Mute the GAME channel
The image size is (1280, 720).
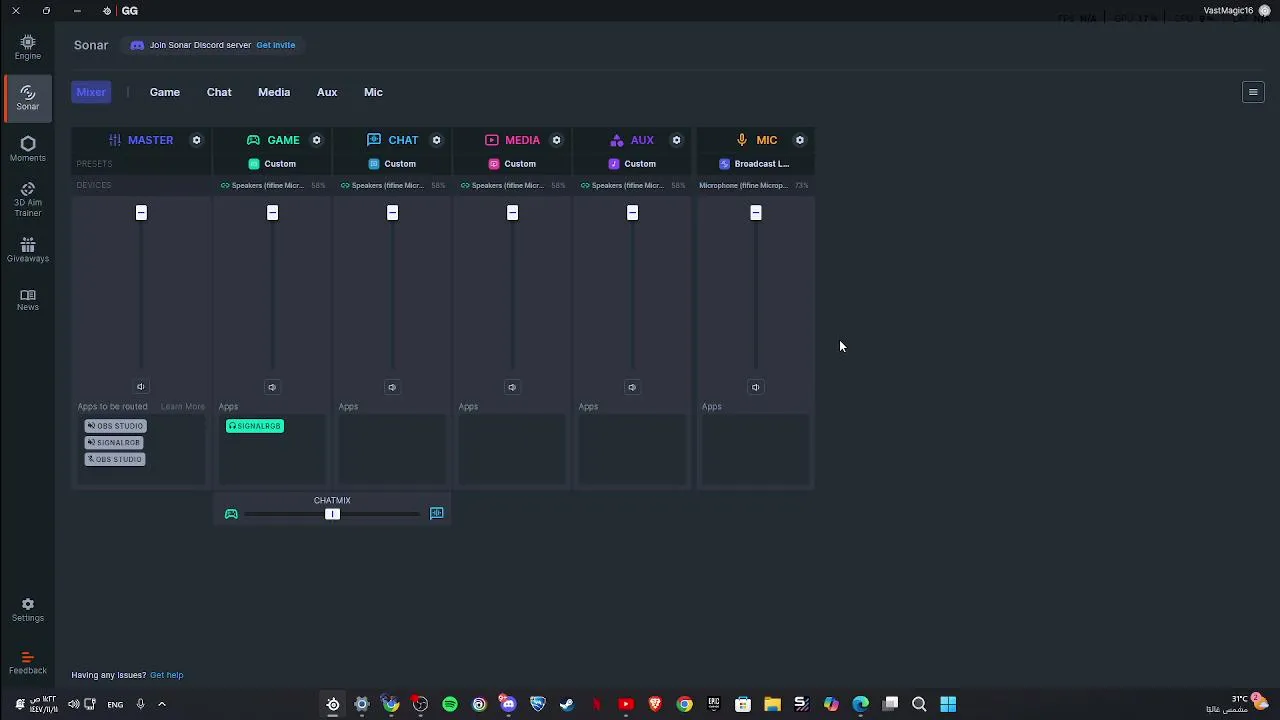coord(272,387)
